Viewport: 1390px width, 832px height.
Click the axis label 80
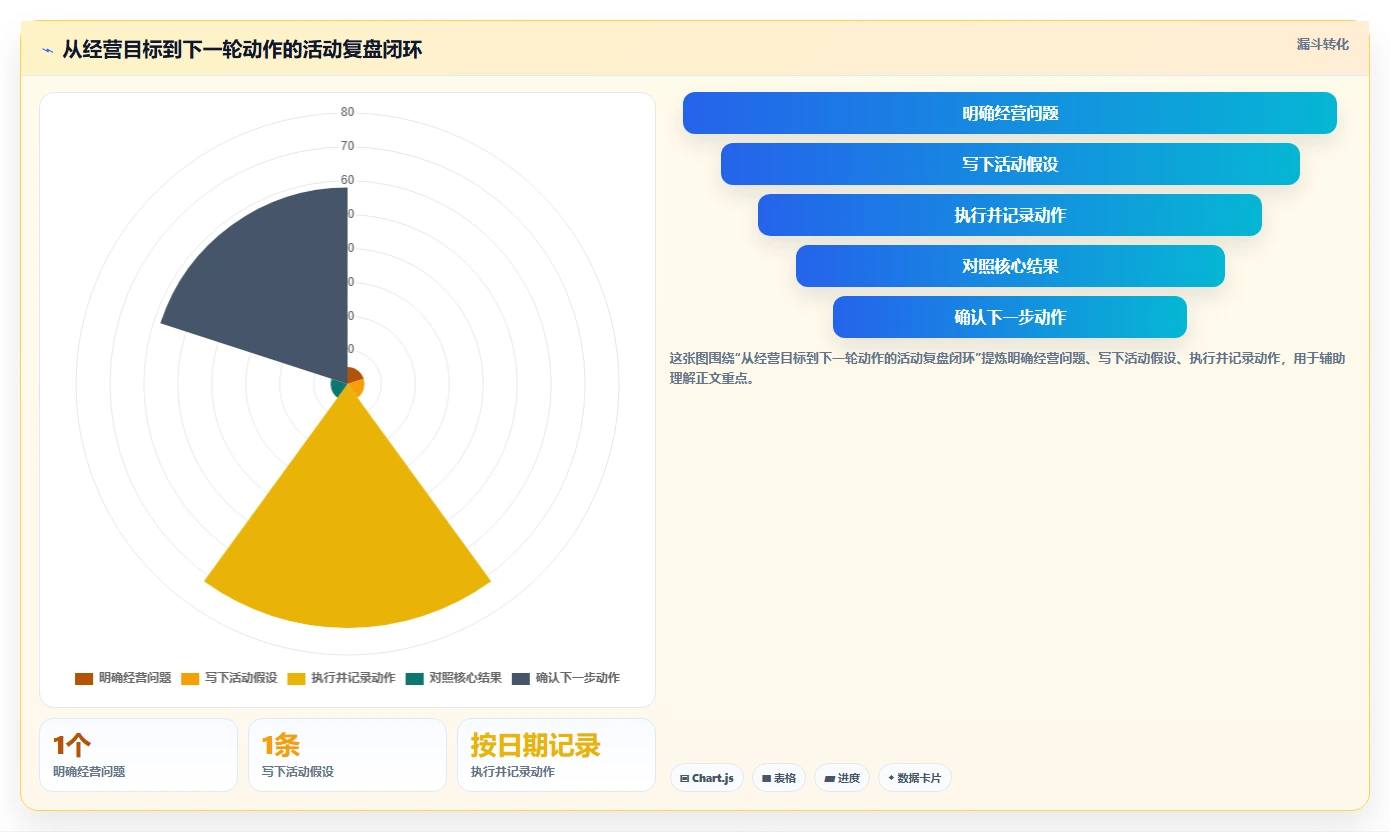347,112
